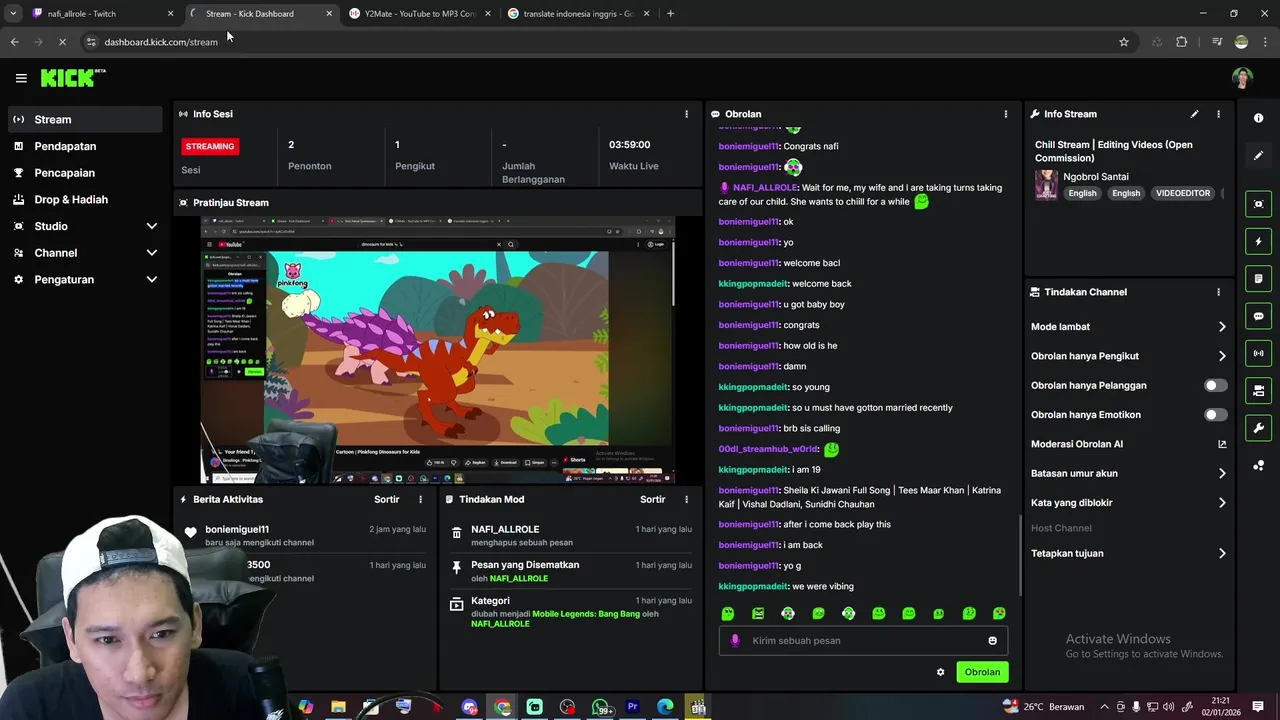
Task: Toggle the channel actions camera widget in sidebar
Action: pyautogui.click(x=1258, y=390)
